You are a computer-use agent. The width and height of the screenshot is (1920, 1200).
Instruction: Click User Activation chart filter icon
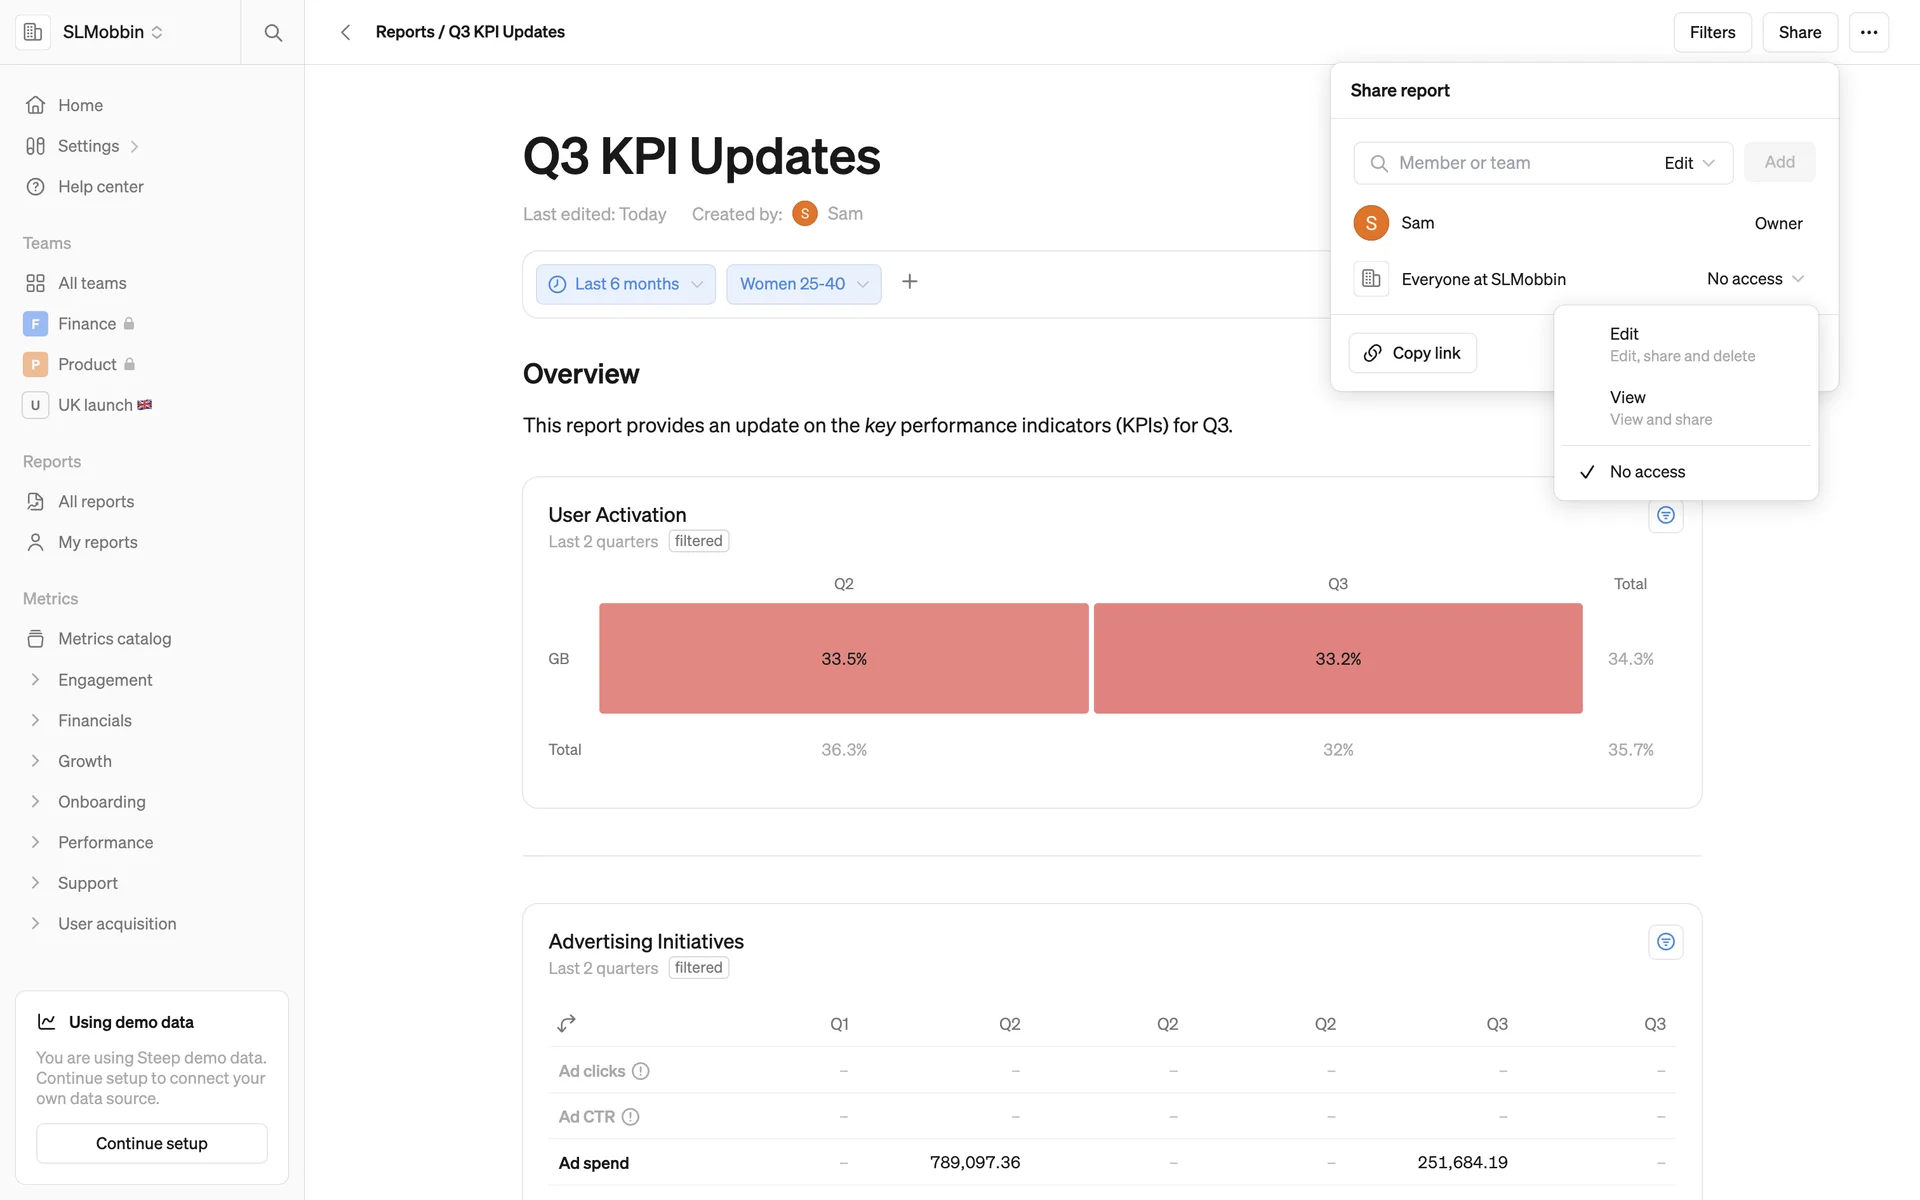tap(1665, 515)
